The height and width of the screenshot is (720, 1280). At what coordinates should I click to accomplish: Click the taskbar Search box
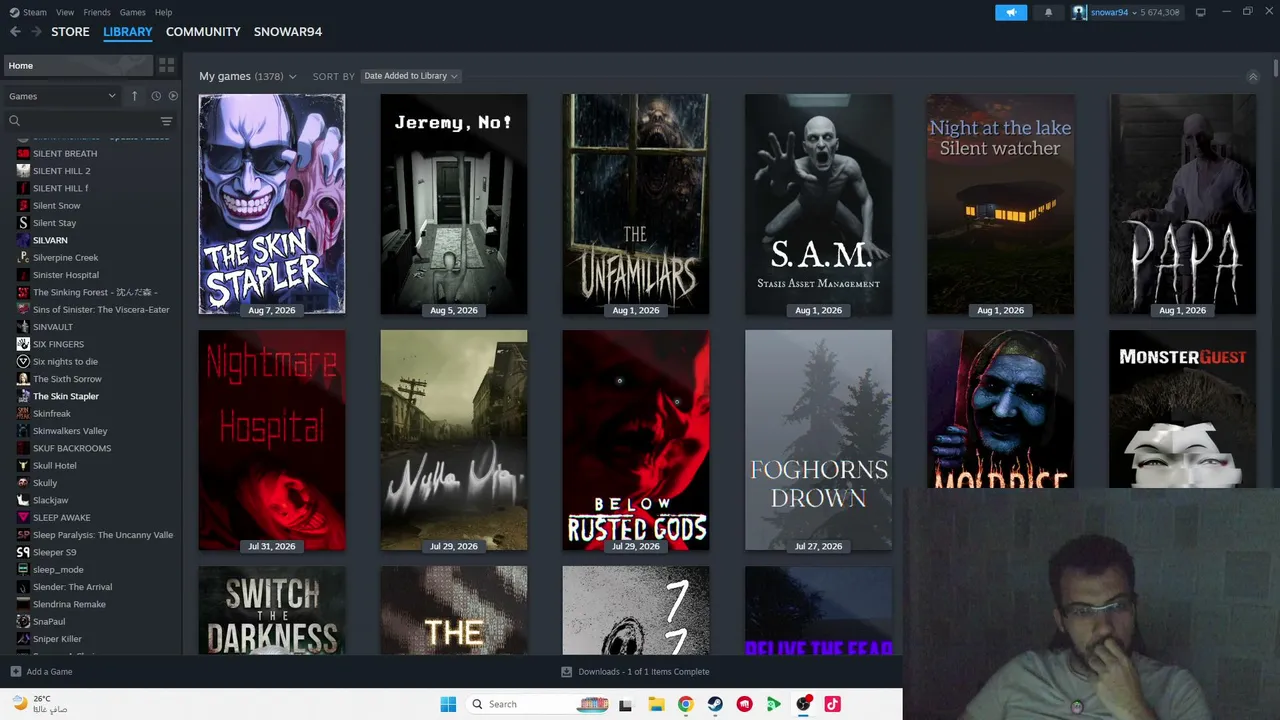[x=535, y=704]
